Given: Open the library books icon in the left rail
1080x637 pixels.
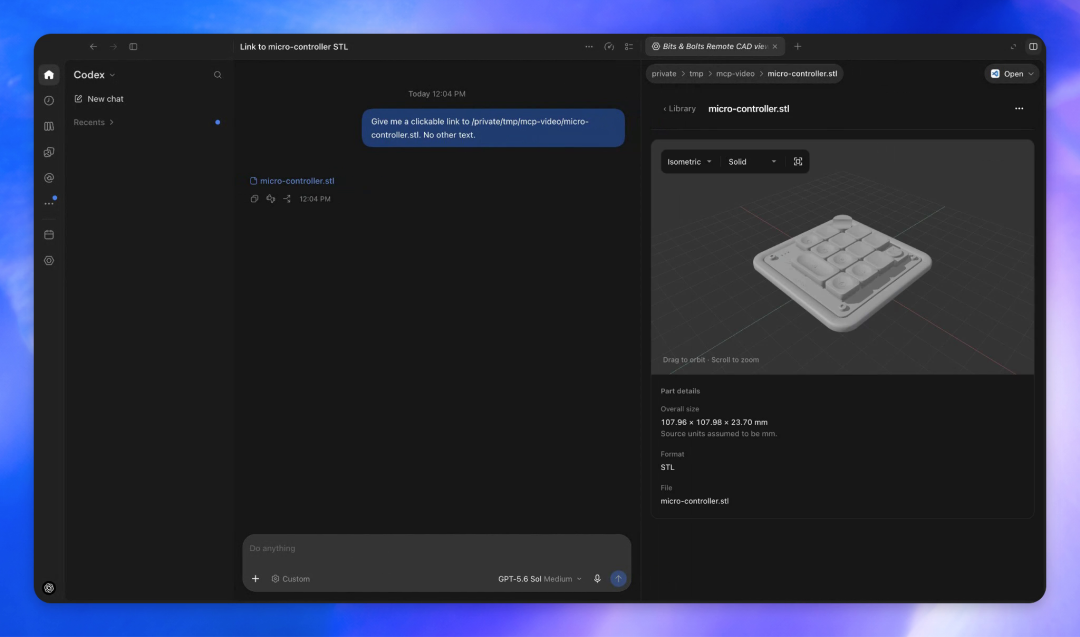Looking at the screenshot, I should pos(49,127).
